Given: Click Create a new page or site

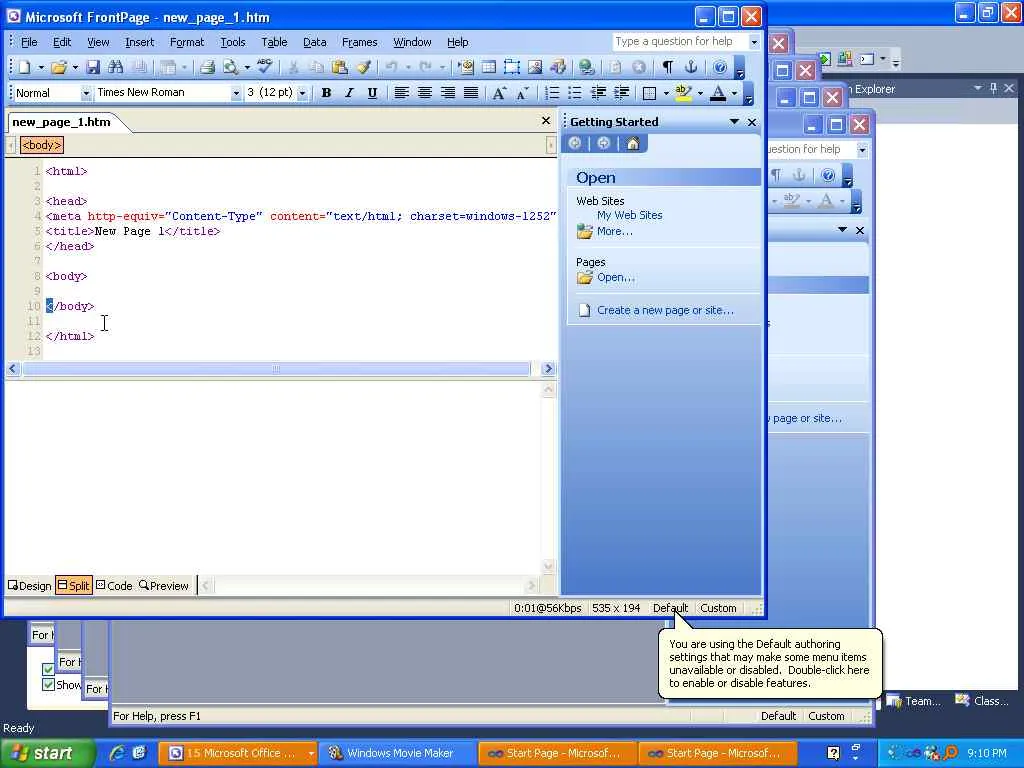Looking at the screenshot, I should [x=665, y=310].
